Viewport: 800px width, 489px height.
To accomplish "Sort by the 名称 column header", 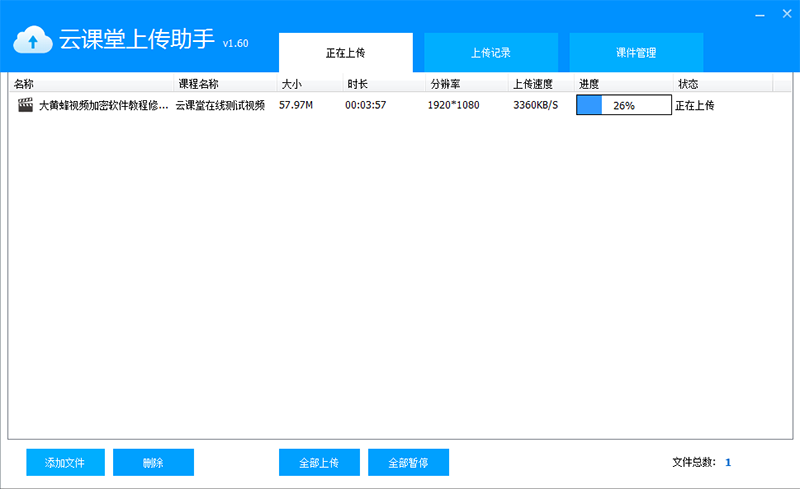I will click(x=24, y=84).
